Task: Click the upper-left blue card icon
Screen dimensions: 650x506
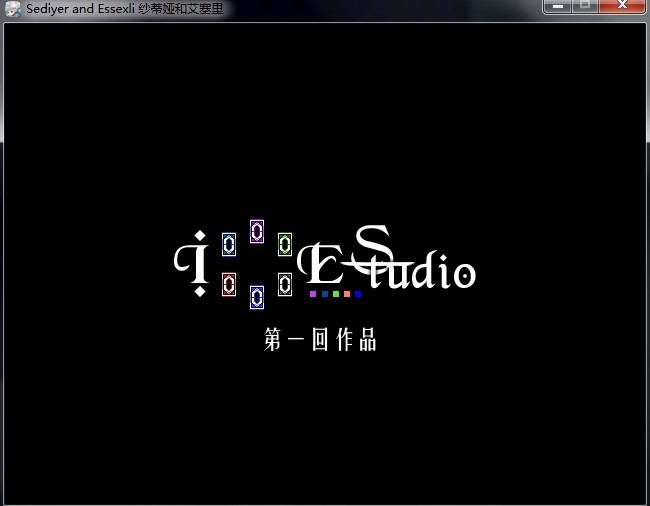Action: 229,244
